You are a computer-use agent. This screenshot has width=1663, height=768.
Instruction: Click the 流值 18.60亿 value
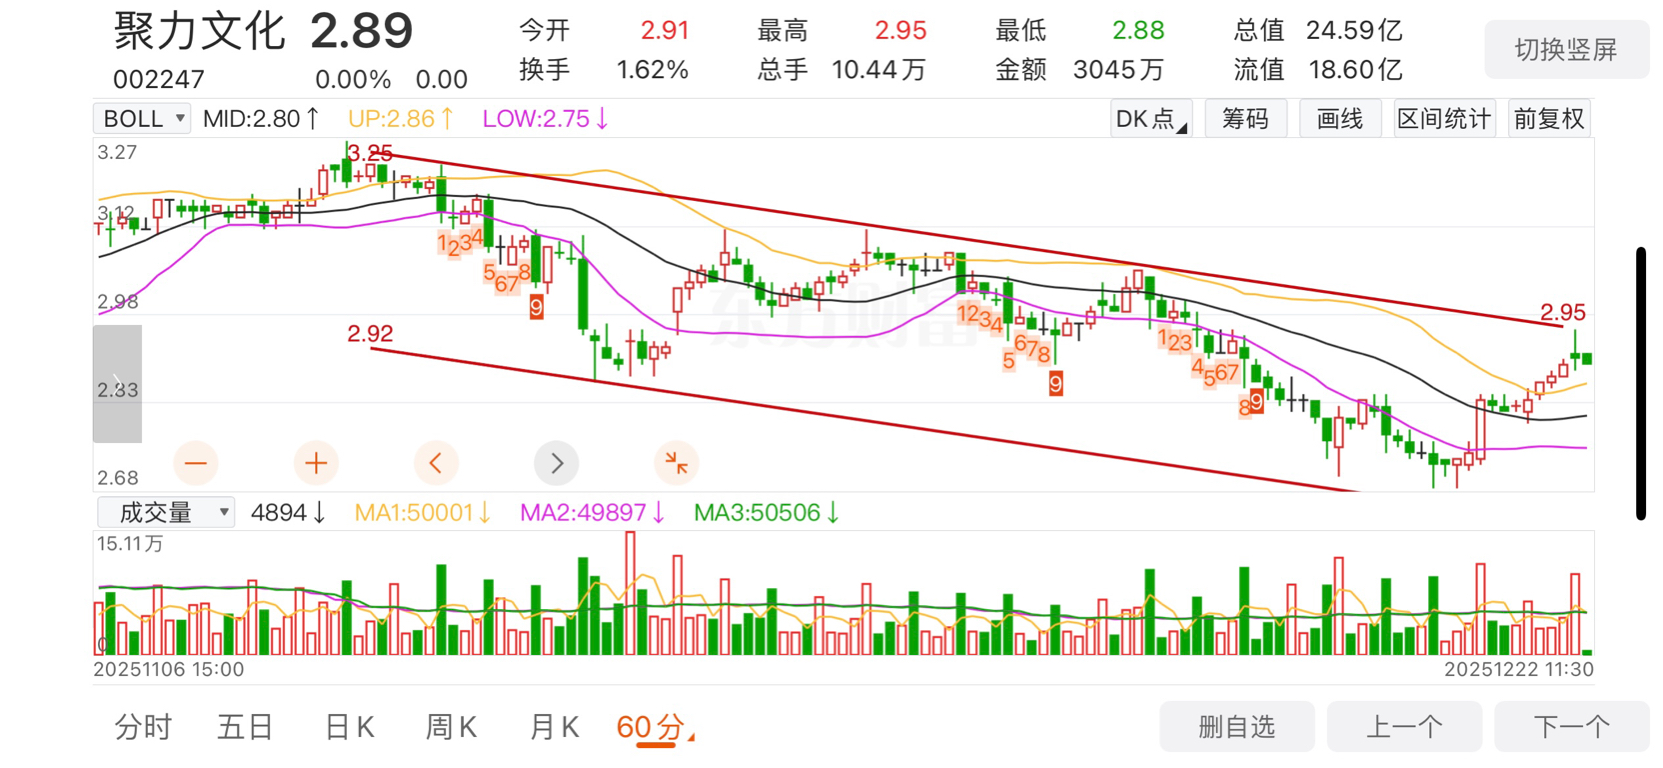(x=1318, y=70)
